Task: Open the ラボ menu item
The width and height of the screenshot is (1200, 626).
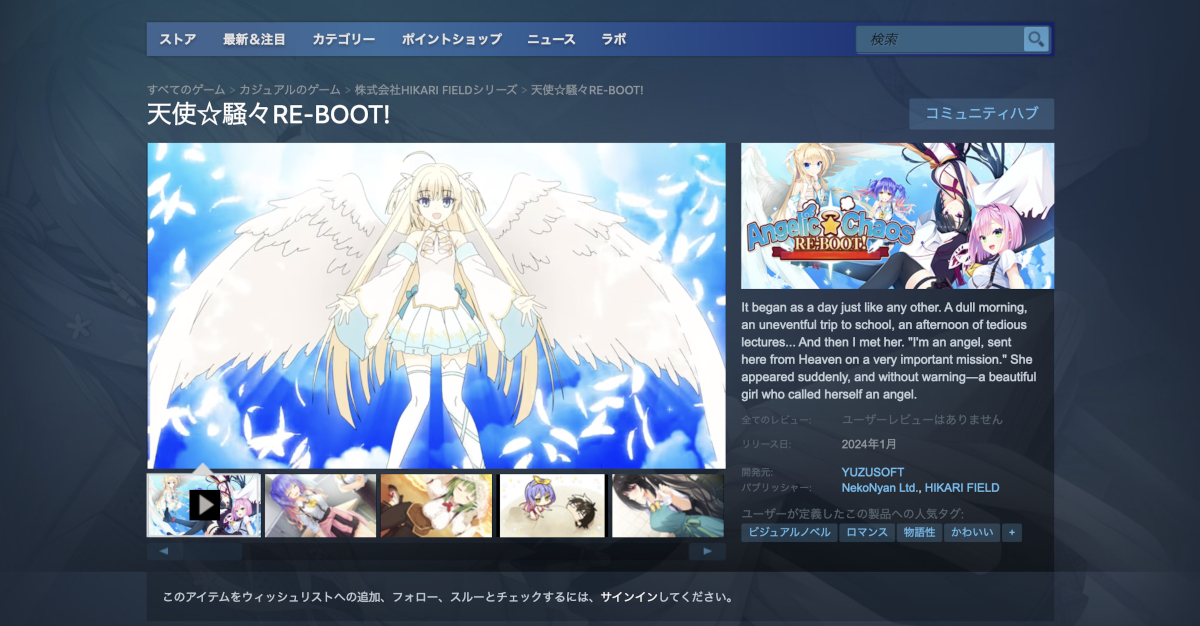Action: pos(613,40)
